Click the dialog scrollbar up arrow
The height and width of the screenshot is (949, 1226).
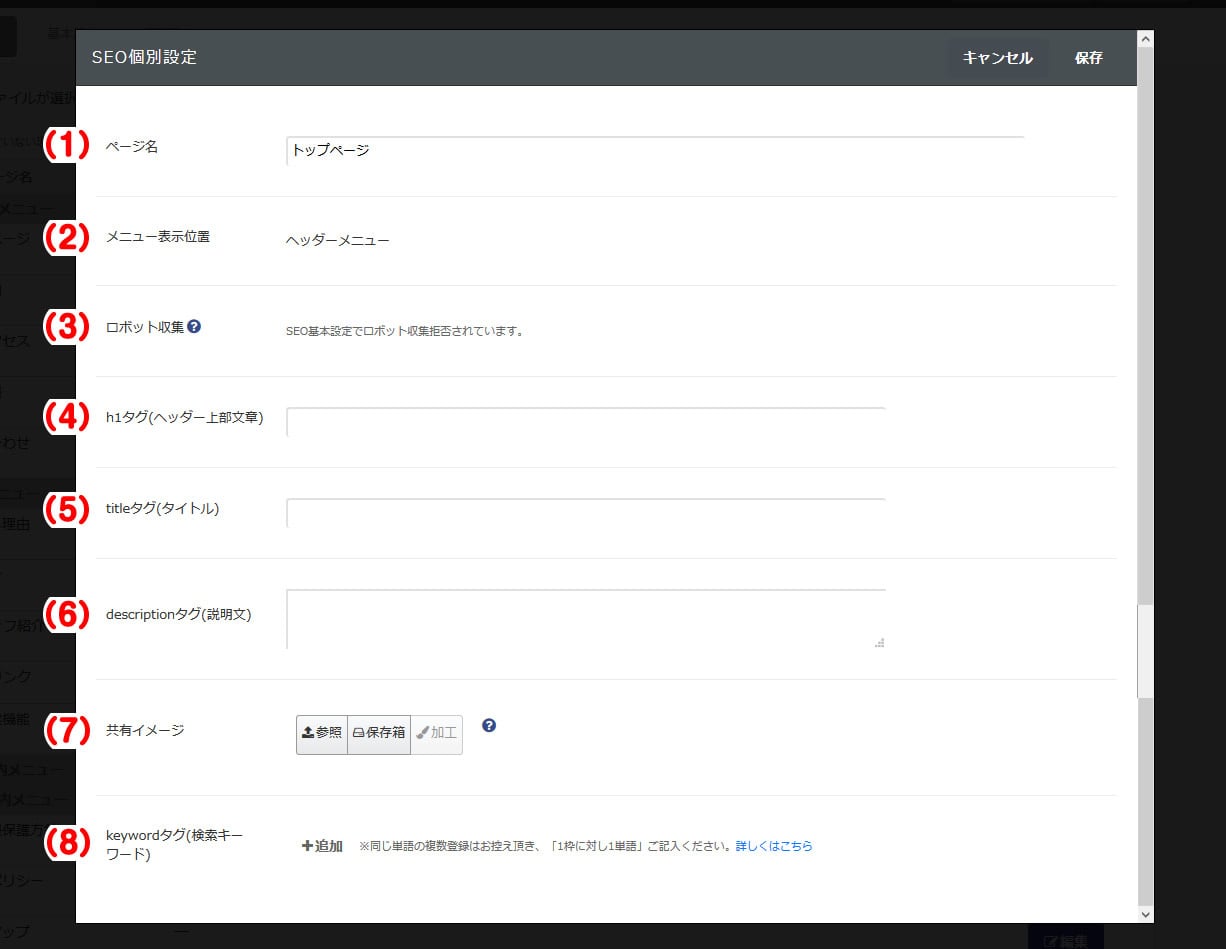pos(1146,38)
